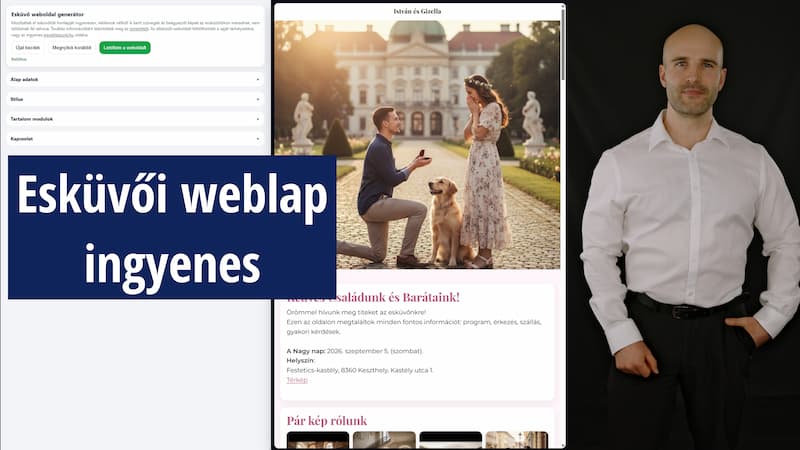This screenshot has width=800, height=450.
Task: Click the green "Letöltöm a weboldalt" button
Action: [x=125, y=47]
